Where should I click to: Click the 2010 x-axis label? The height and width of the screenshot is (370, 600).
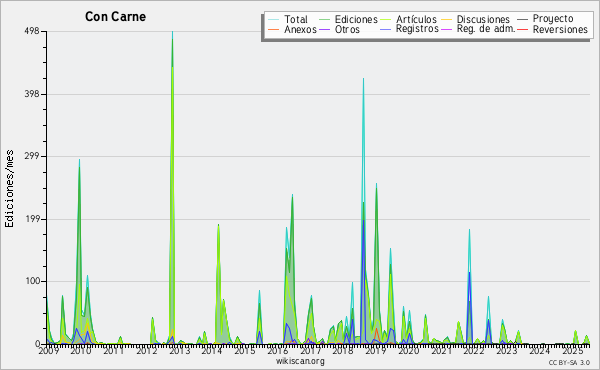(80, 351)
